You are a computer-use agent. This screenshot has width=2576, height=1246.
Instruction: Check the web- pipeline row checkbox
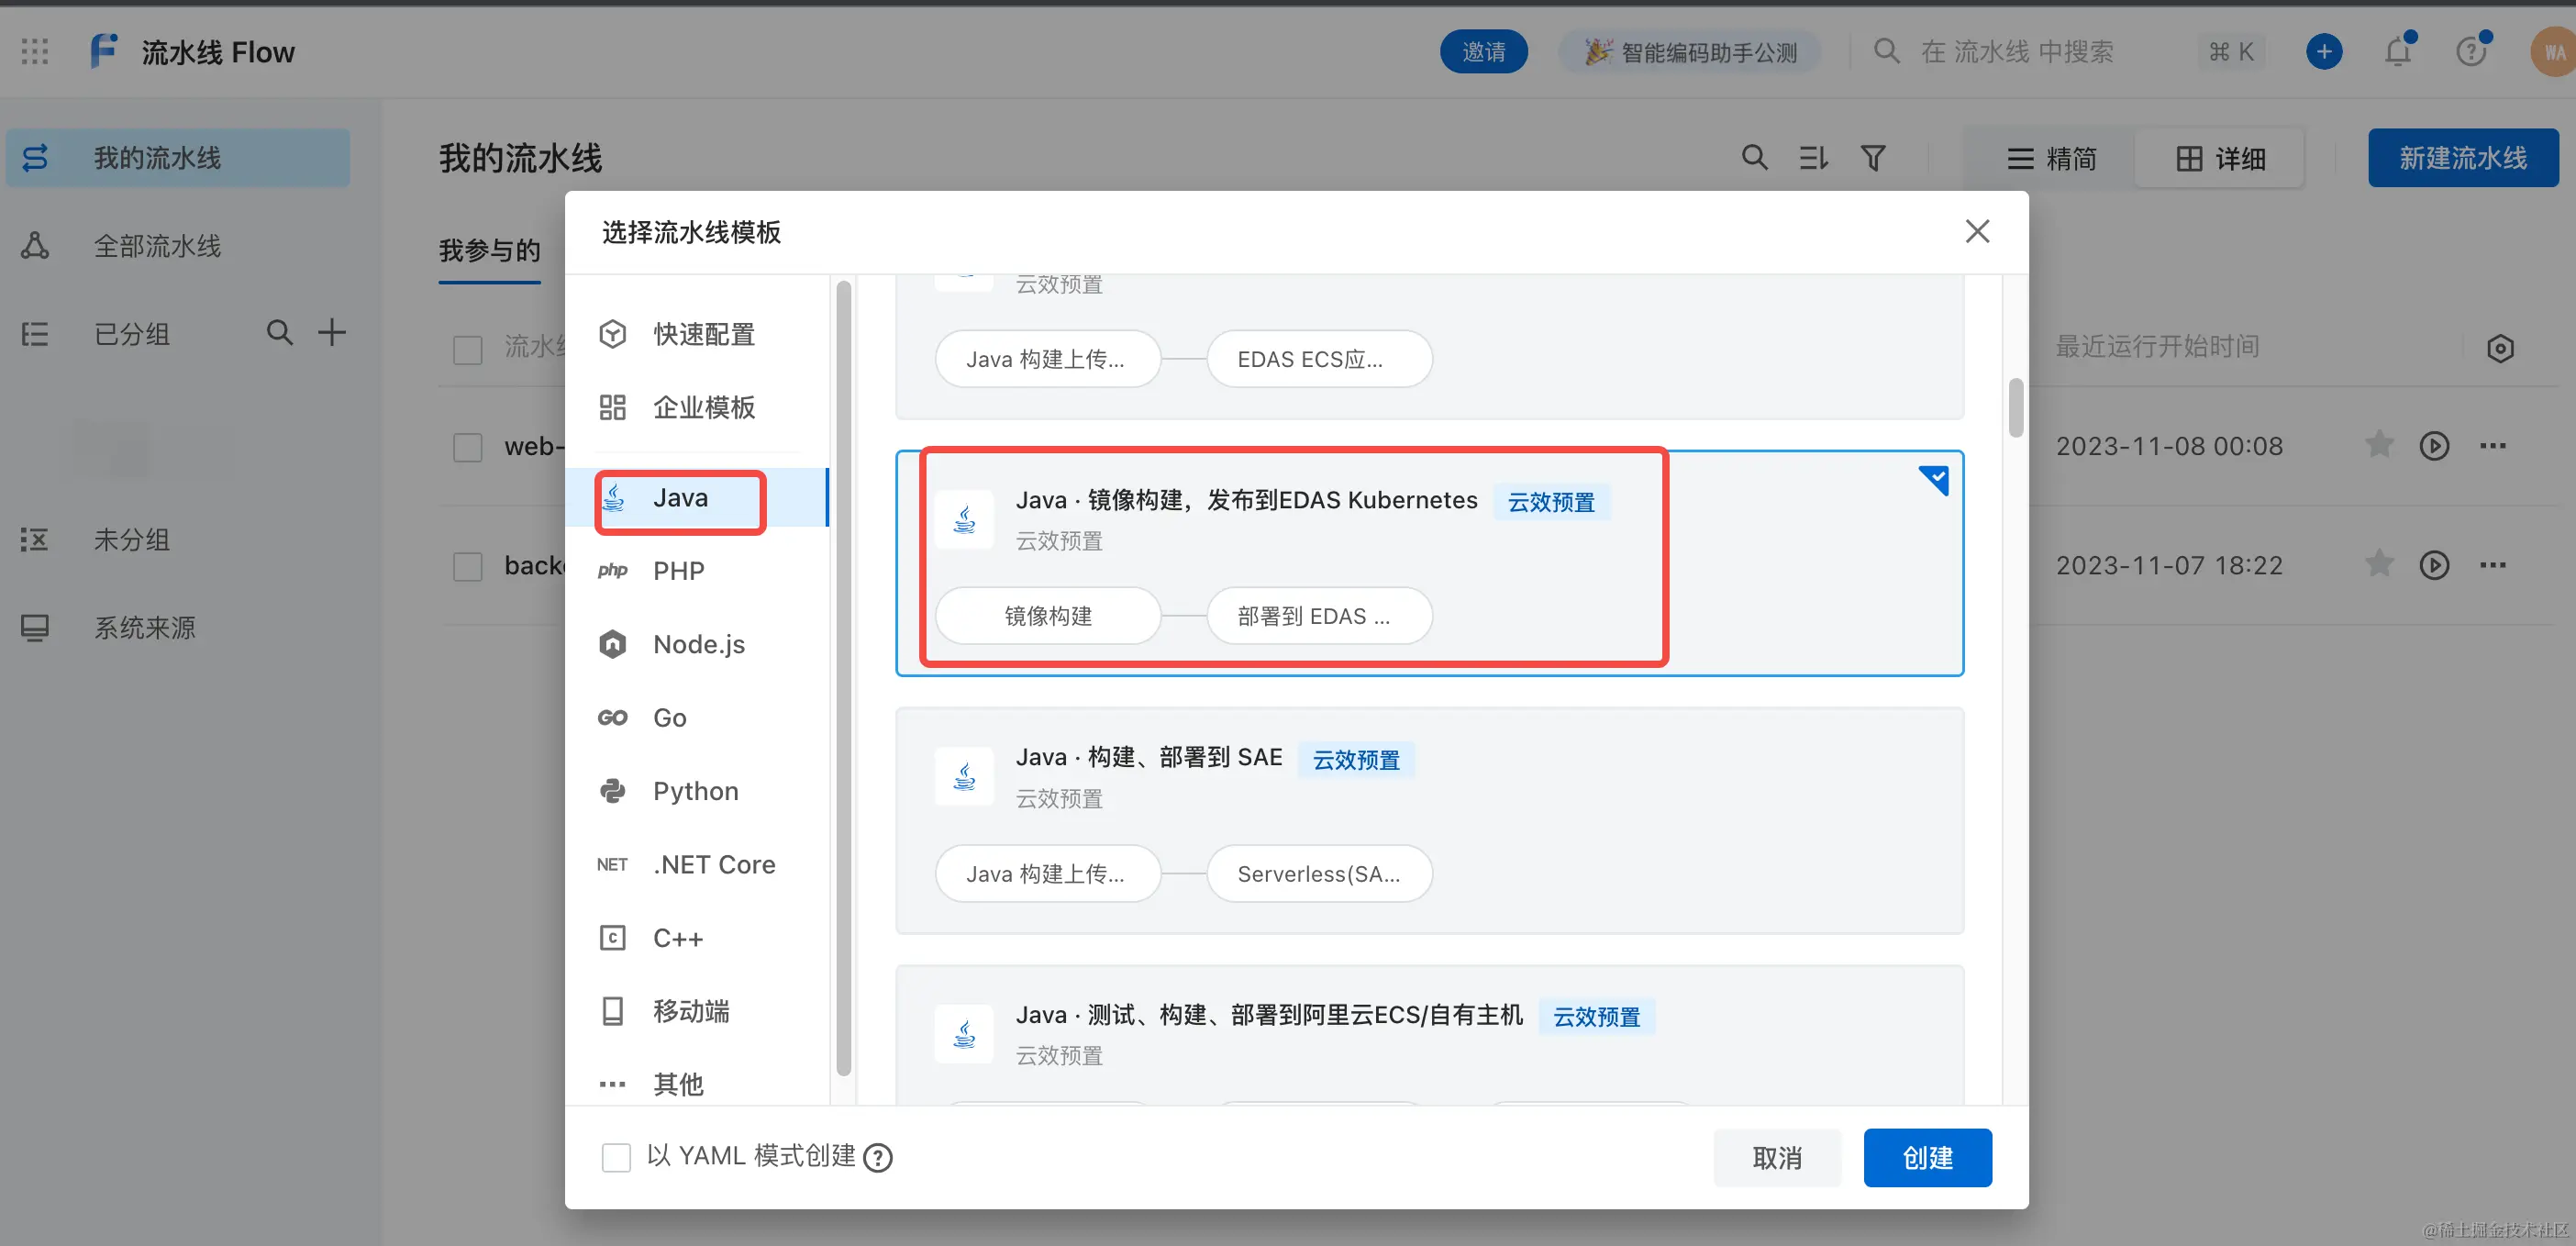coord(468,447)
